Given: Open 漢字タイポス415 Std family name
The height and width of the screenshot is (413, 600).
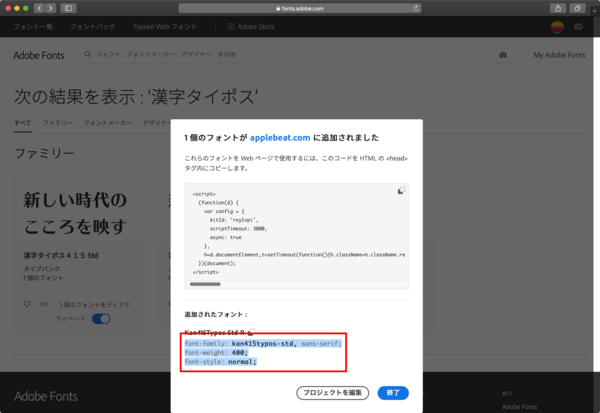Looking at the screenshot, I should click(61, 255).
